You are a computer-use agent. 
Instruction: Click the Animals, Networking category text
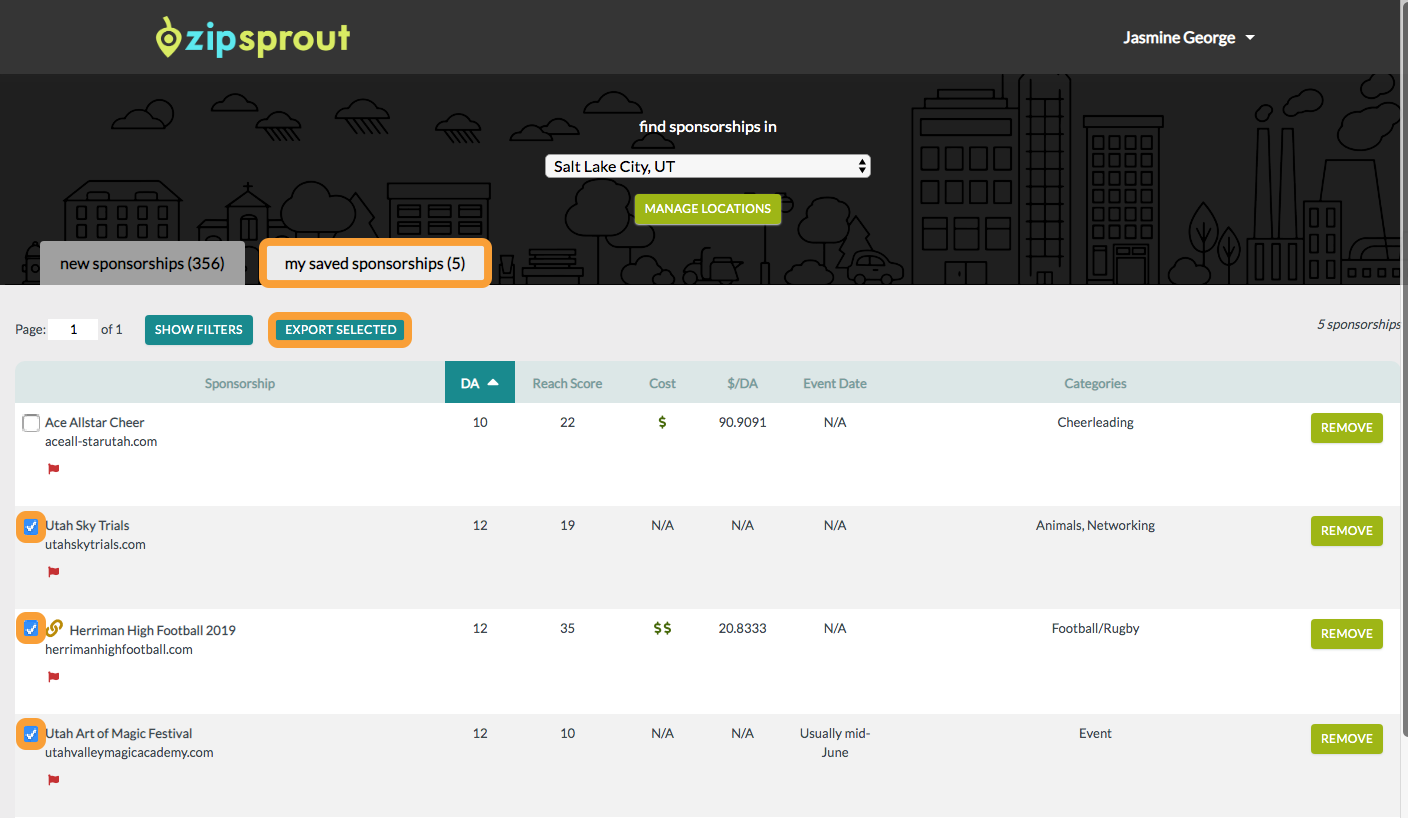(1095, 526)
